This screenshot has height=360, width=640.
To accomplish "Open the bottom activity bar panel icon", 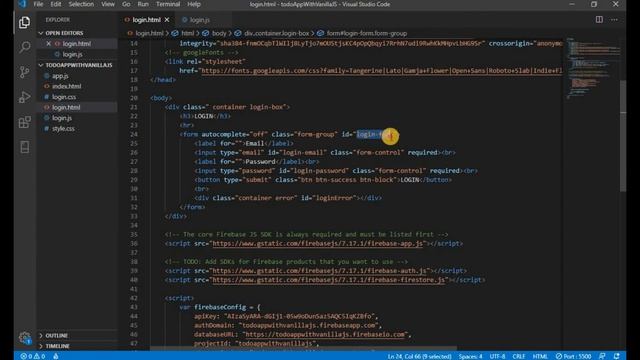I will [24, 147].
